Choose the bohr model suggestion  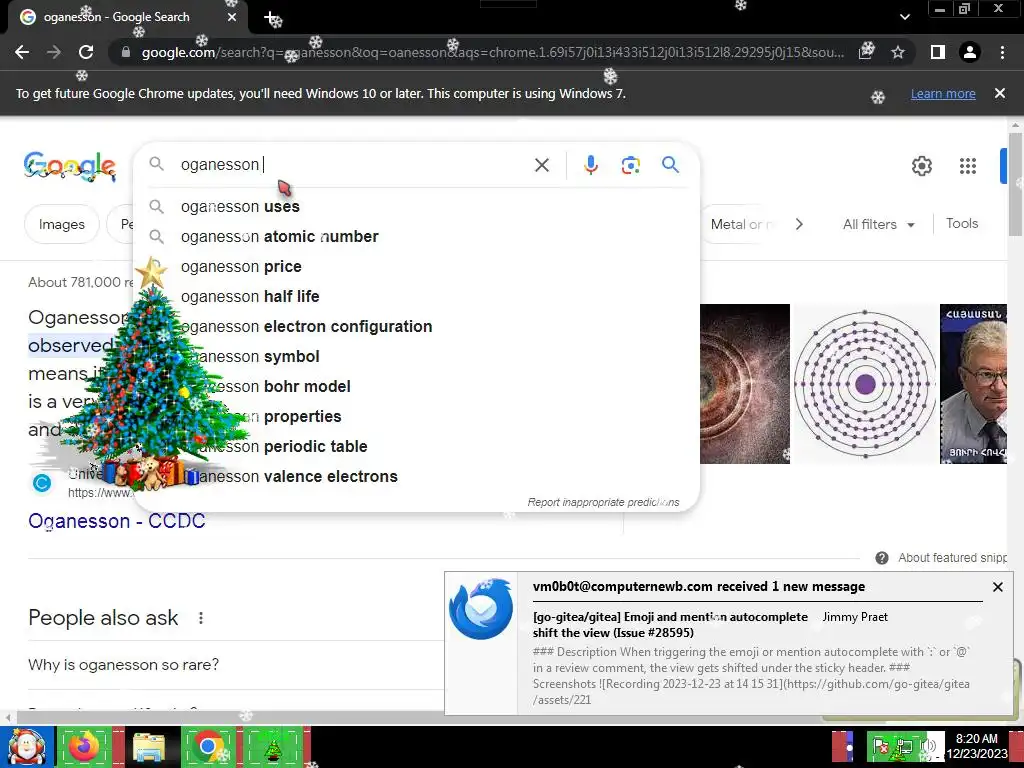tap(416, 387)
